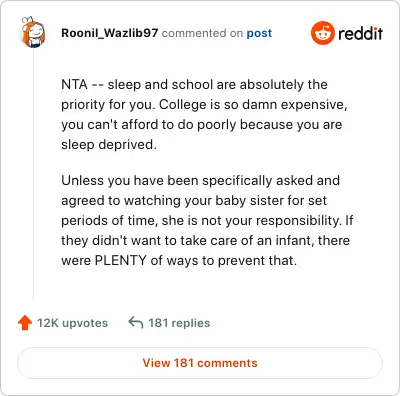
Task: Click the capitalized word "PLENTY" in the comment
Action: (121, 260)
